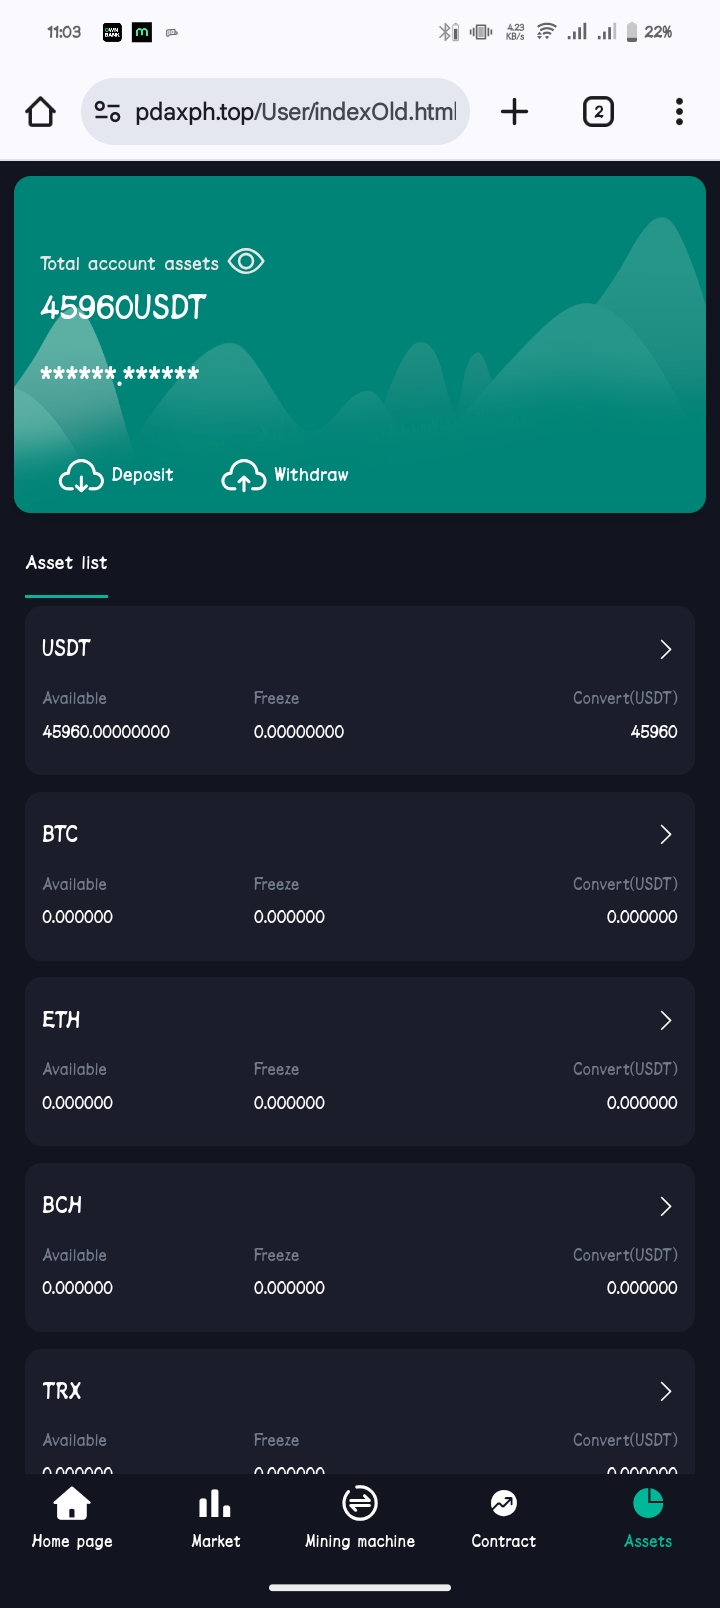This screenshot has height=1608, width=720.
Task: Expand the BCH asset row arrow
Action: pyautogui.click(x=666, y=1207)
